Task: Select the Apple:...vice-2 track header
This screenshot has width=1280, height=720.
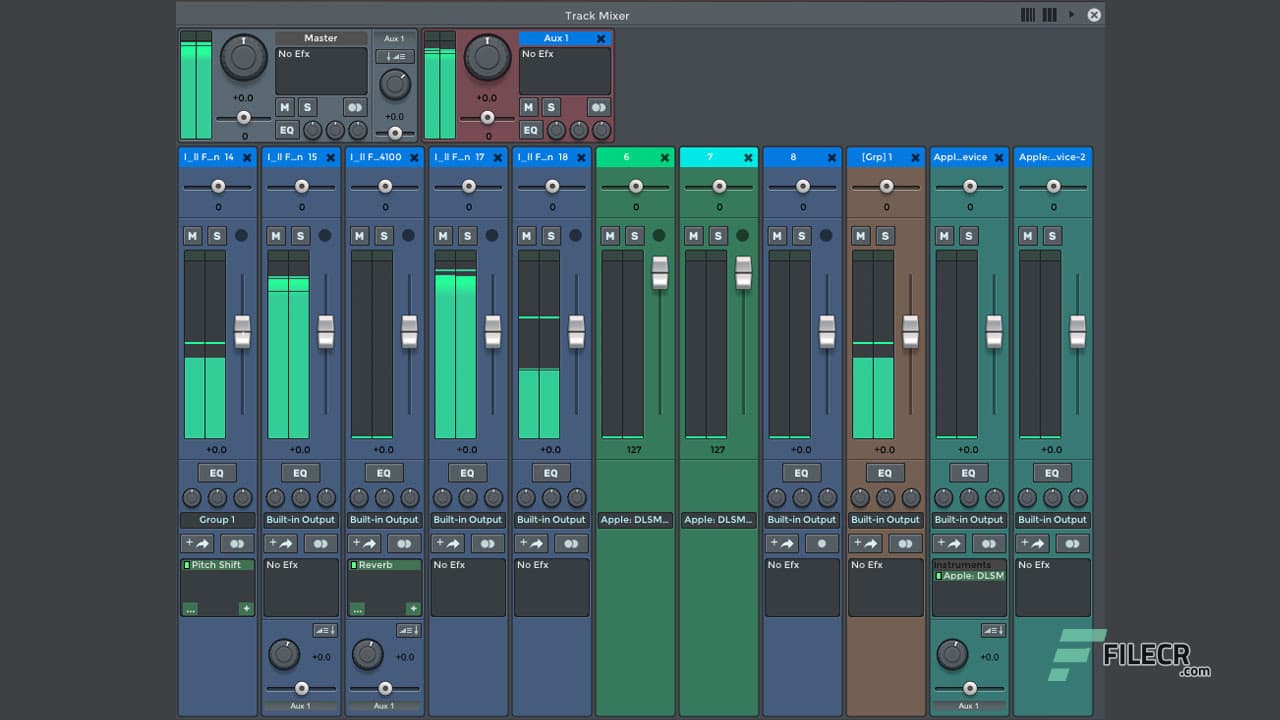Action: (x=1050, y=157)
